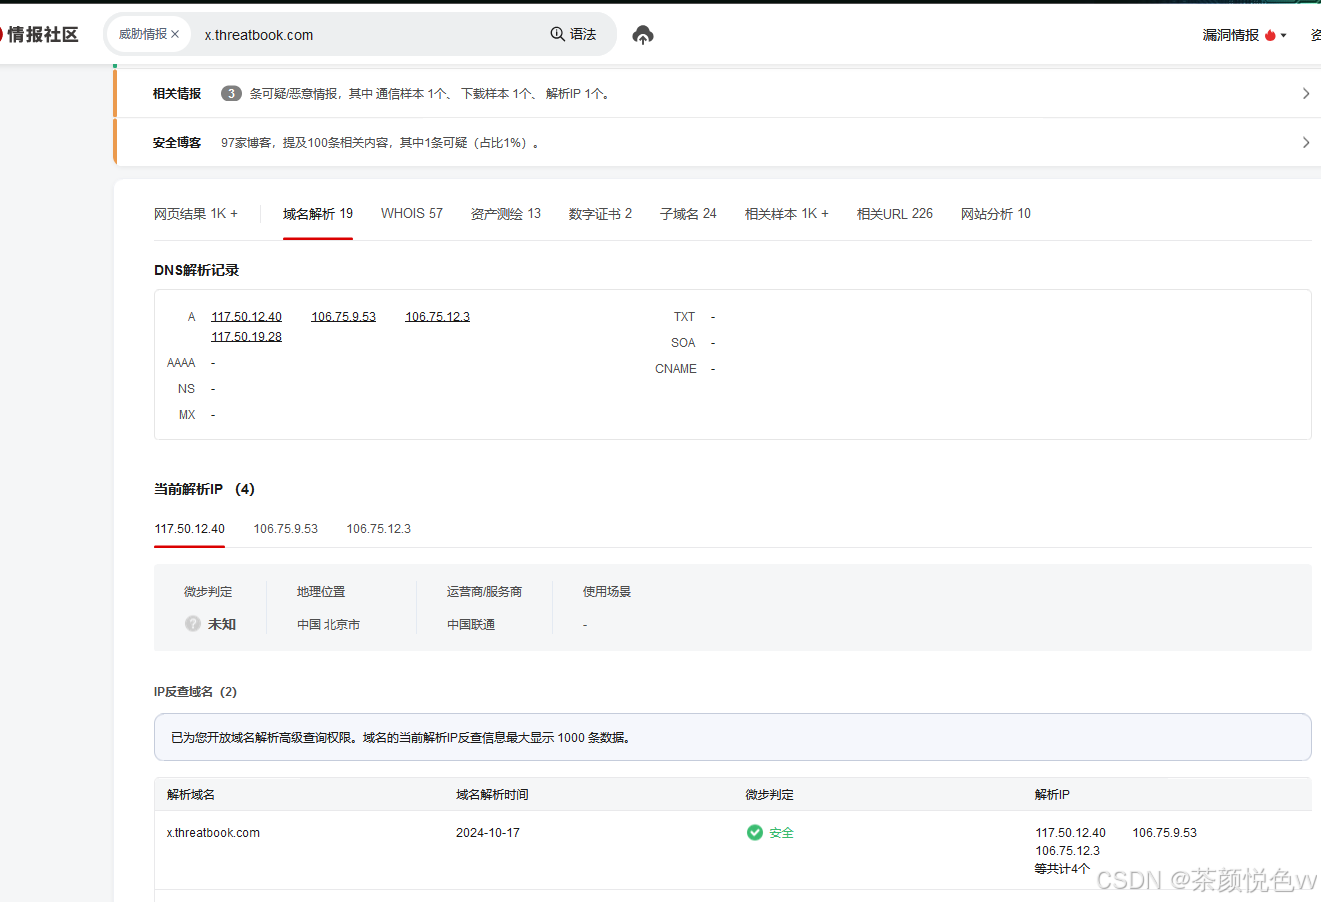Open the 相关URL 226 tab
The image size is (1321, 902).
pos(895,214)
